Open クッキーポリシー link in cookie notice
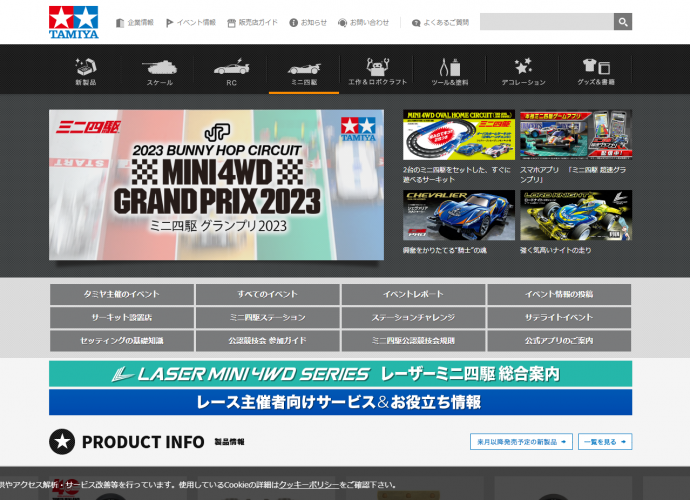690x500 pixels. pos(309,485)
